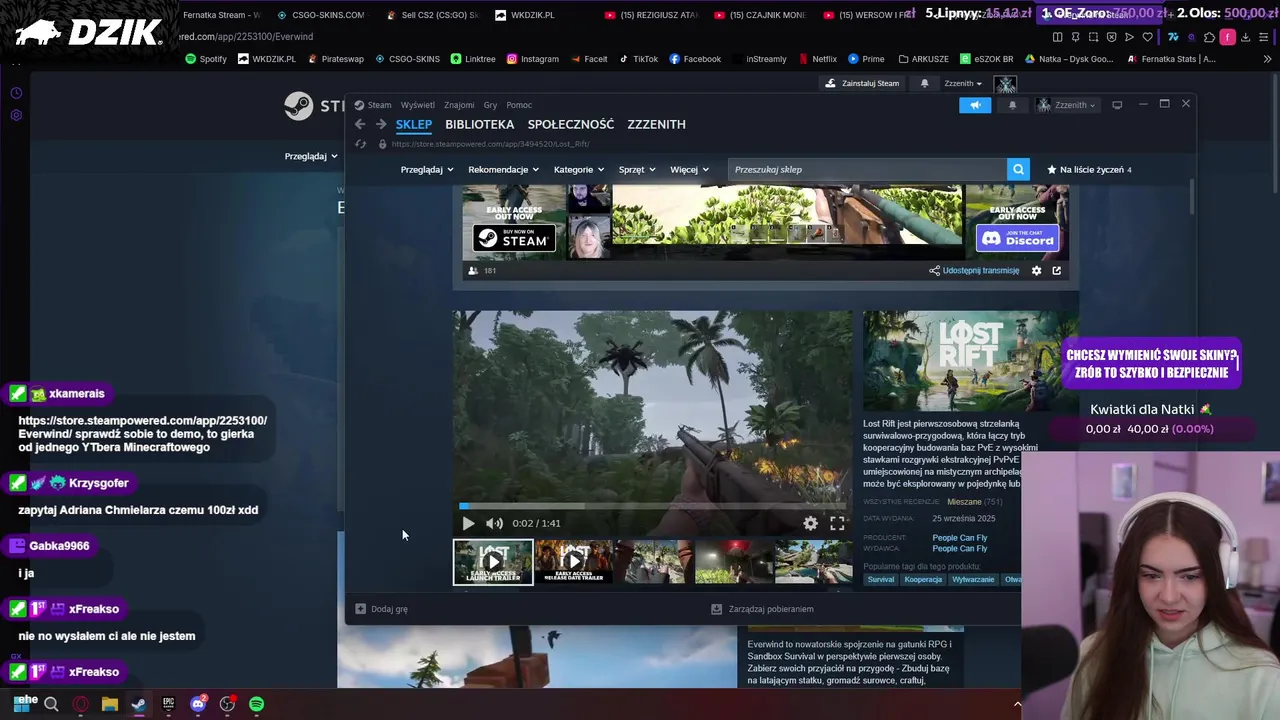
Task: Open Zarządzaj pobieraniem downloads
Action: coord(762,609)
